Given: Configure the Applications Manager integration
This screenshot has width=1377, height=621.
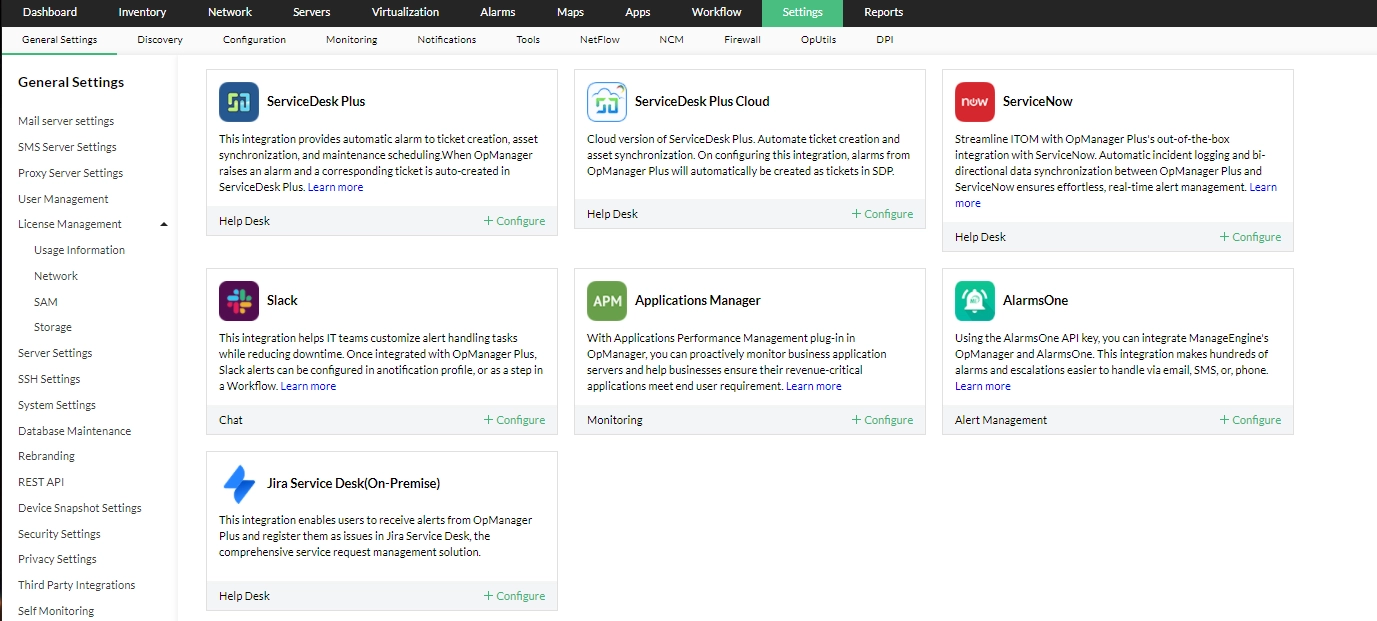Looking at the screenshot, I should (x=883, y=420).
